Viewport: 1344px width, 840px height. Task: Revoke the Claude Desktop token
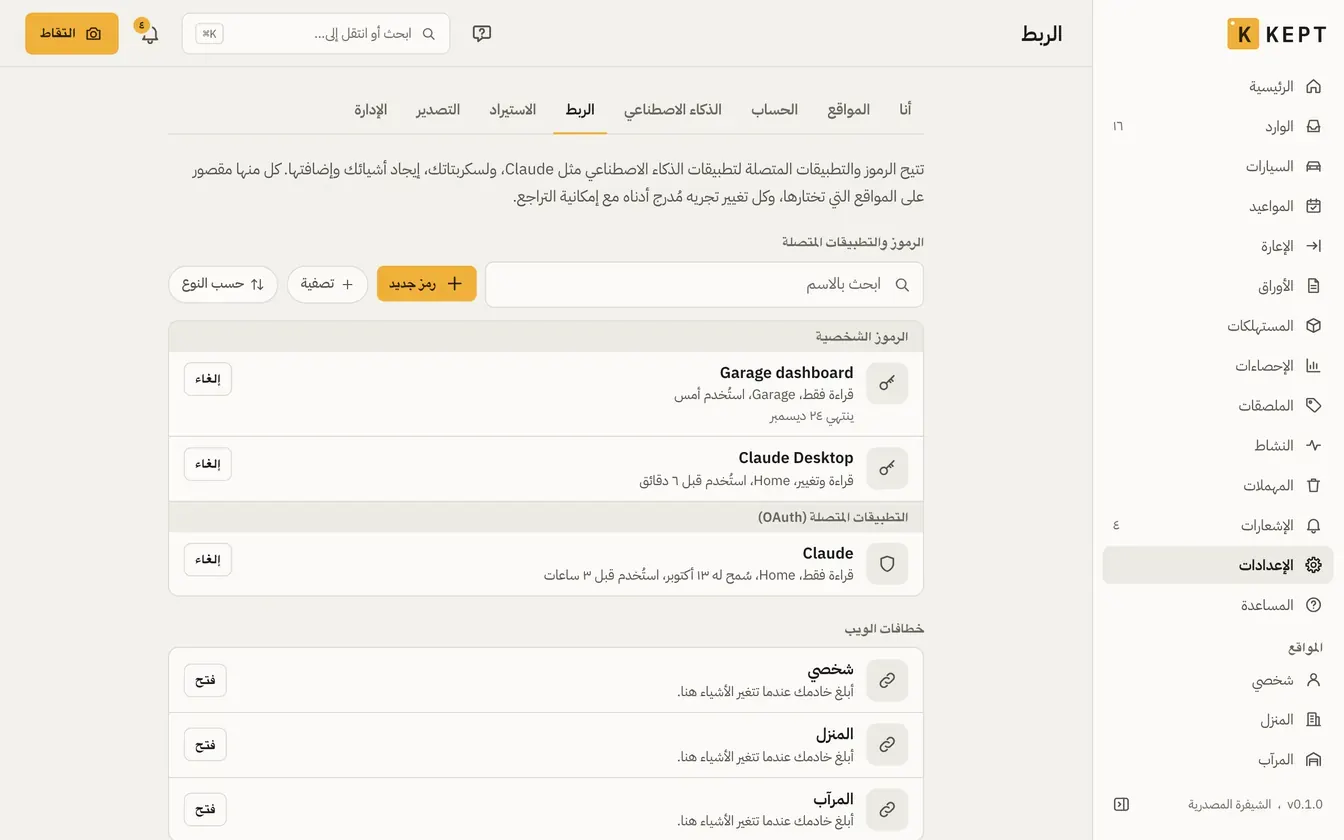[x=208, y=464]
